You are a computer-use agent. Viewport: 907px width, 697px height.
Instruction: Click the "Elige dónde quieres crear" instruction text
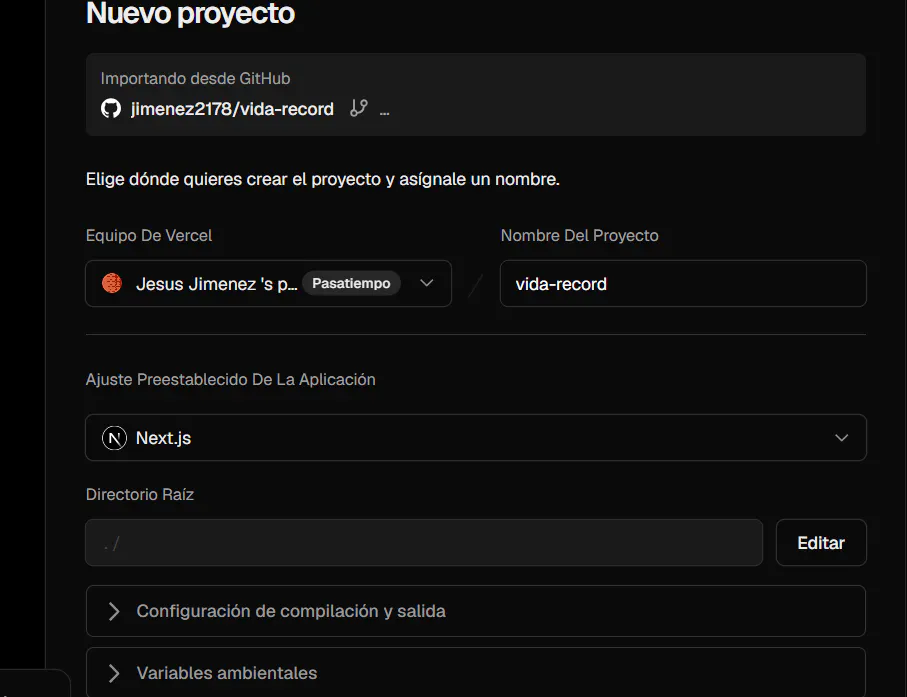323,179
